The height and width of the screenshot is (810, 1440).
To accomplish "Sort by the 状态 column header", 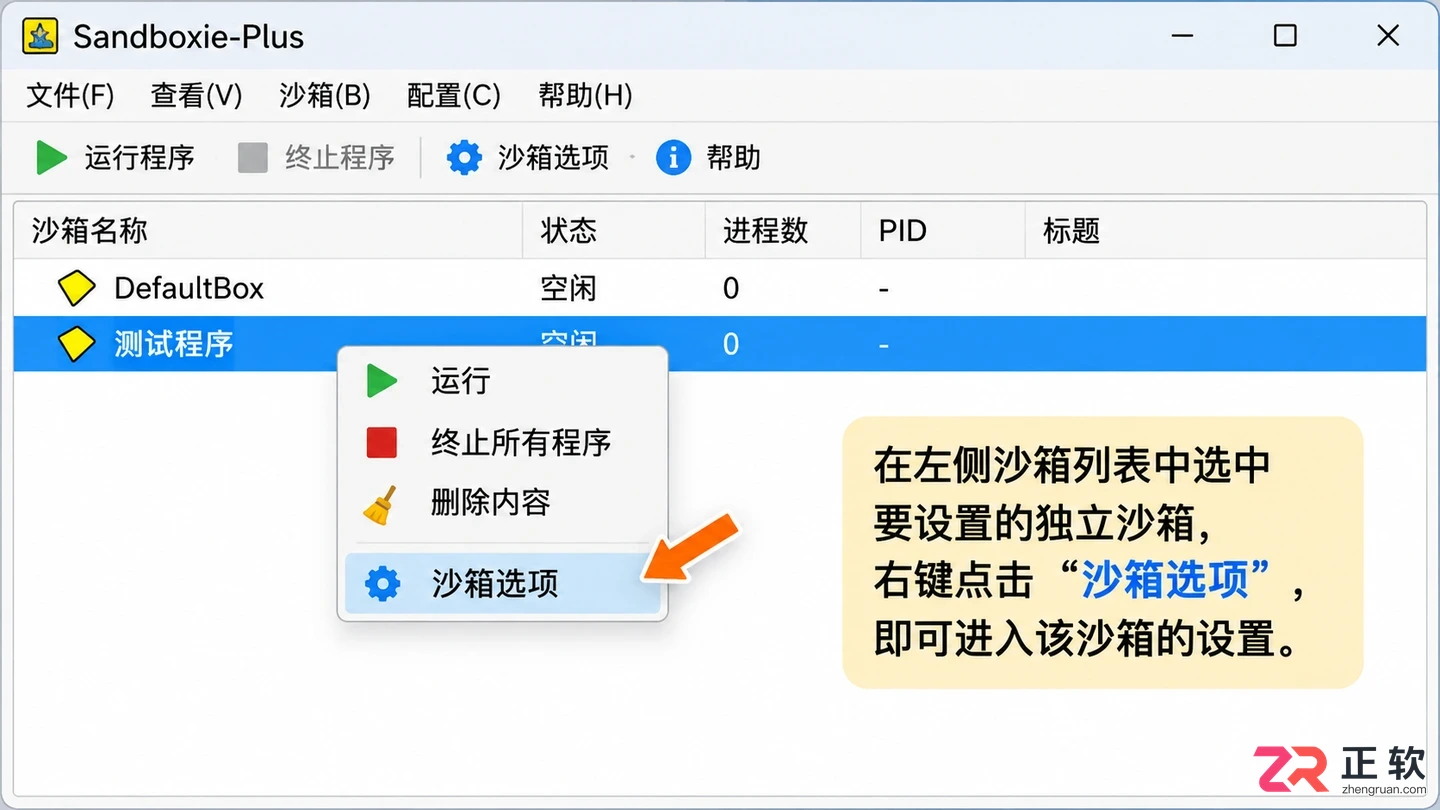I will [614, 231].
